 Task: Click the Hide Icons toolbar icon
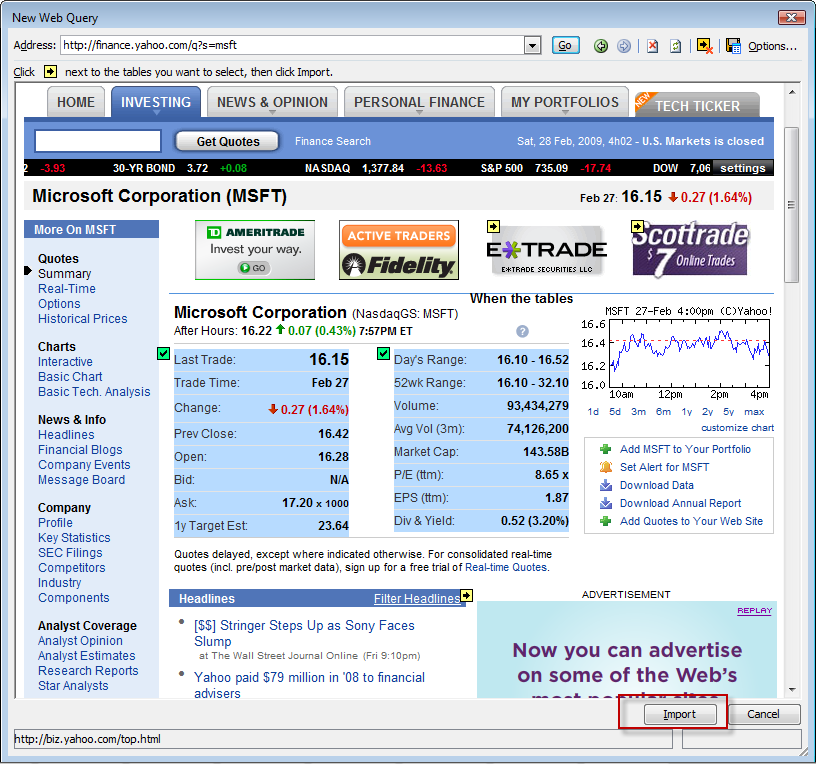pos(705,46)
